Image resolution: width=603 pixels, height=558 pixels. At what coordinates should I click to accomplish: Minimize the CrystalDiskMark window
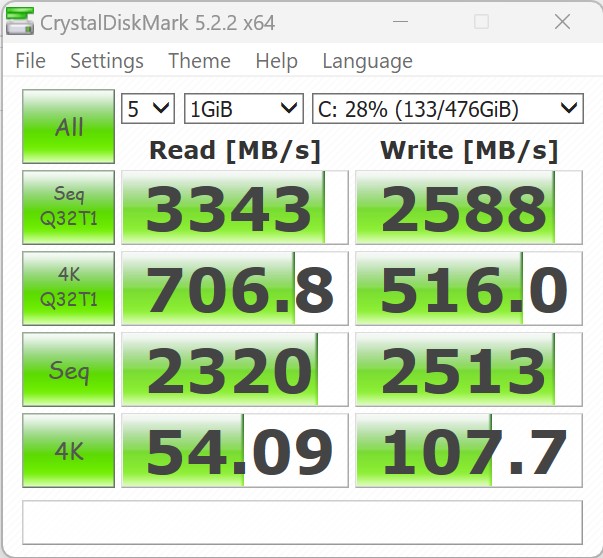click(x=400, y=22)
